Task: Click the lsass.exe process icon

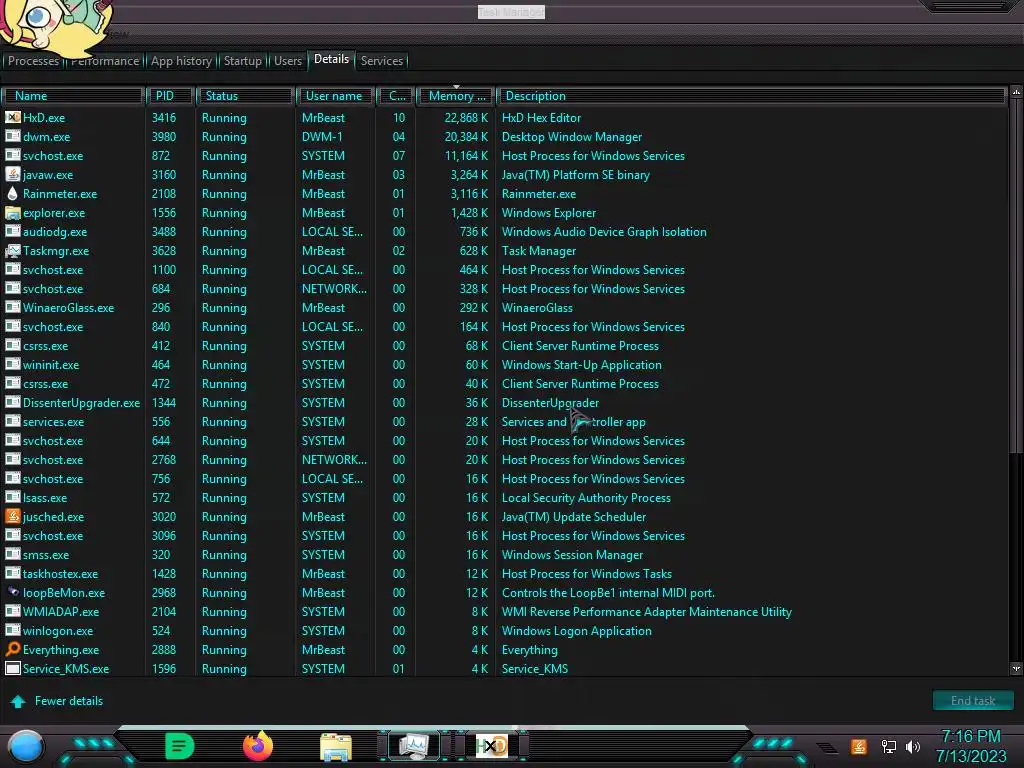Action: click(x=12, y=497)
